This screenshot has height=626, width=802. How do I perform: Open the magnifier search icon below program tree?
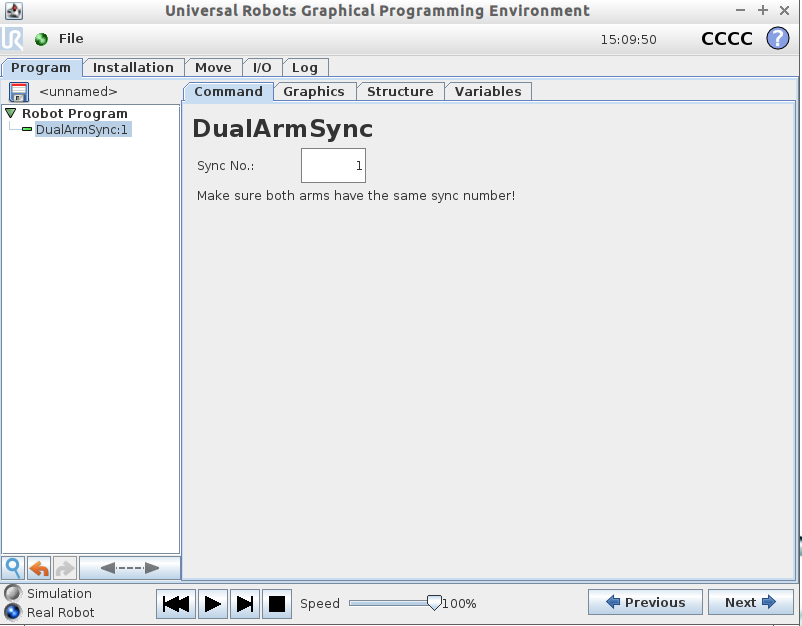(13, 568)
